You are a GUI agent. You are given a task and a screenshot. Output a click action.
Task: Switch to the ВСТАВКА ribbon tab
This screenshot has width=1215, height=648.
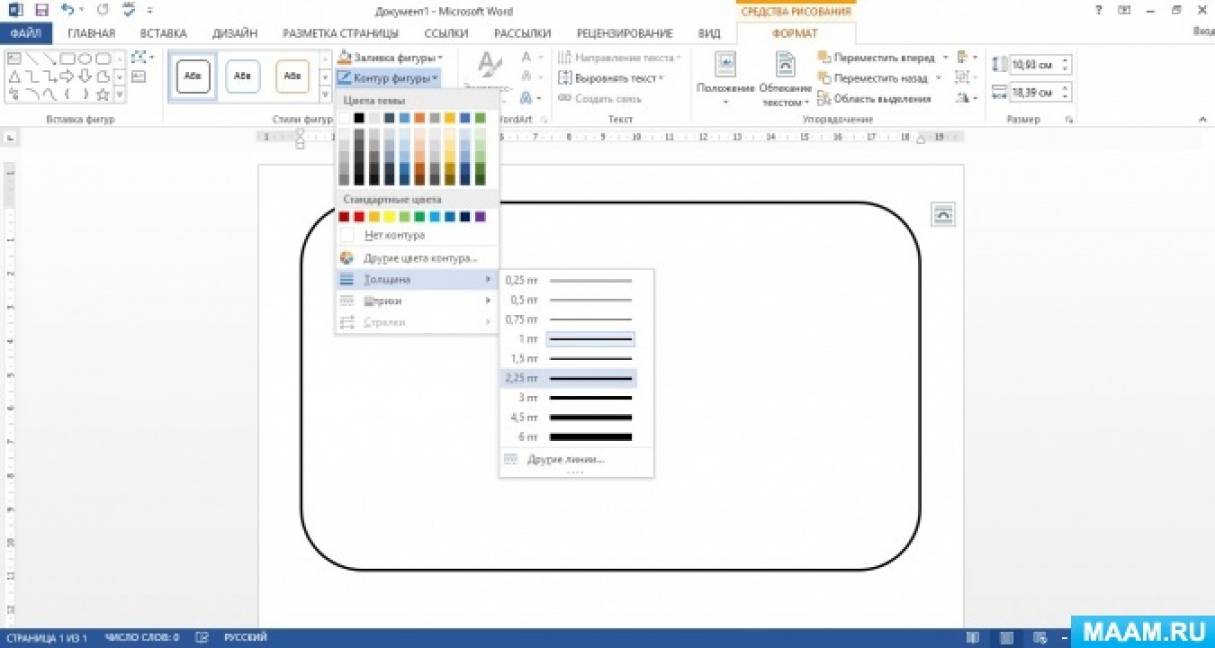(163, 33)
